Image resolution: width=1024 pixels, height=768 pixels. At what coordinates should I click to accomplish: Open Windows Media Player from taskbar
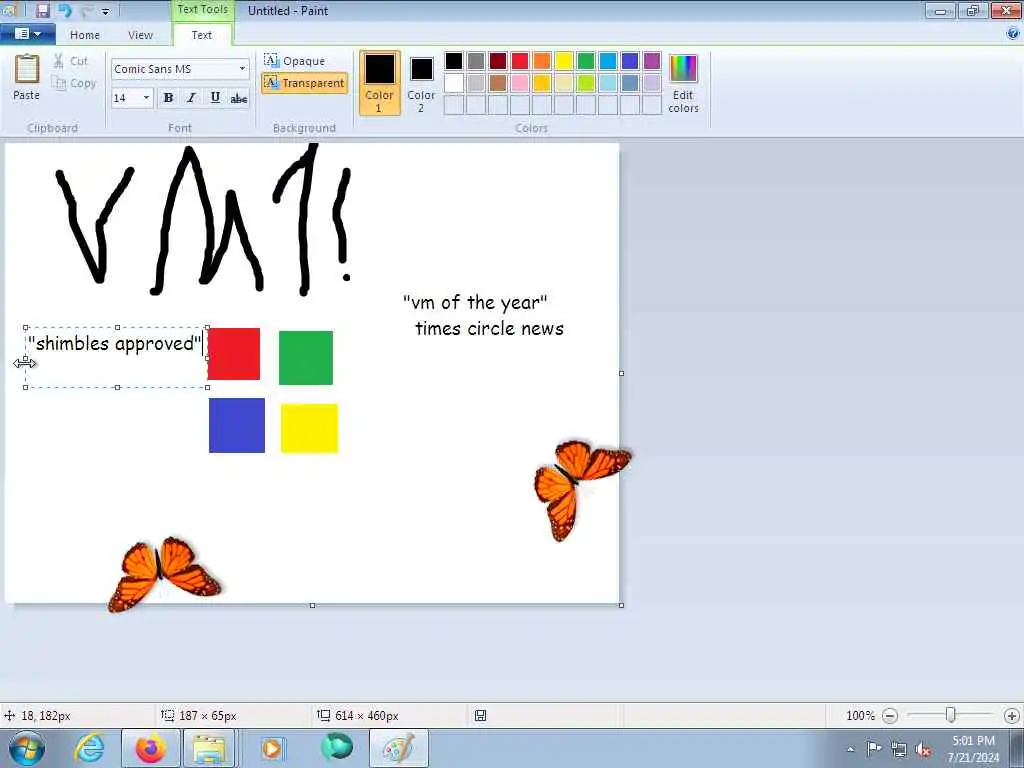click(272, 748)
